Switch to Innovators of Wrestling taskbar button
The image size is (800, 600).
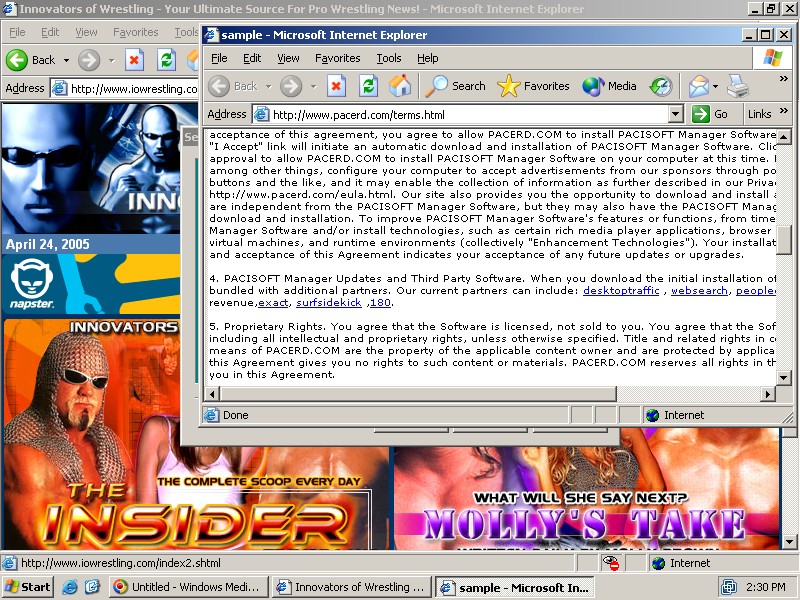coord(352,587)
